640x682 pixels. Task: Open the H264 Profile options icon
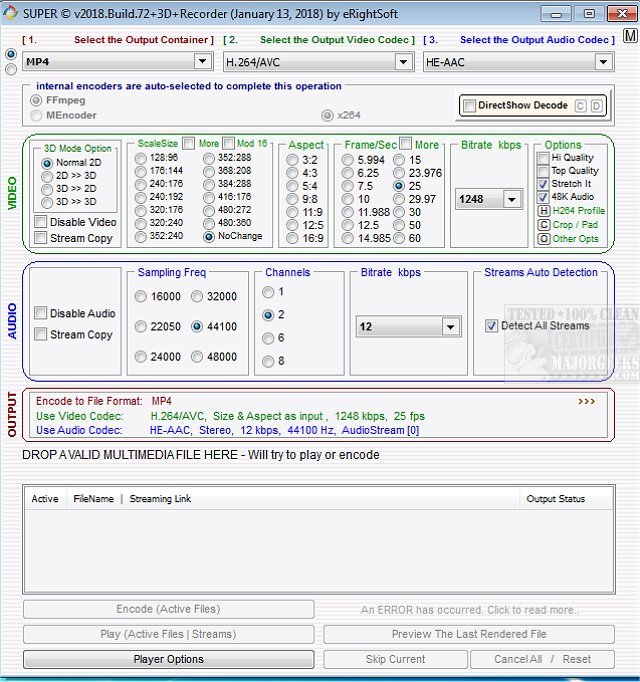pyautogui.click(x=543, y=211)
